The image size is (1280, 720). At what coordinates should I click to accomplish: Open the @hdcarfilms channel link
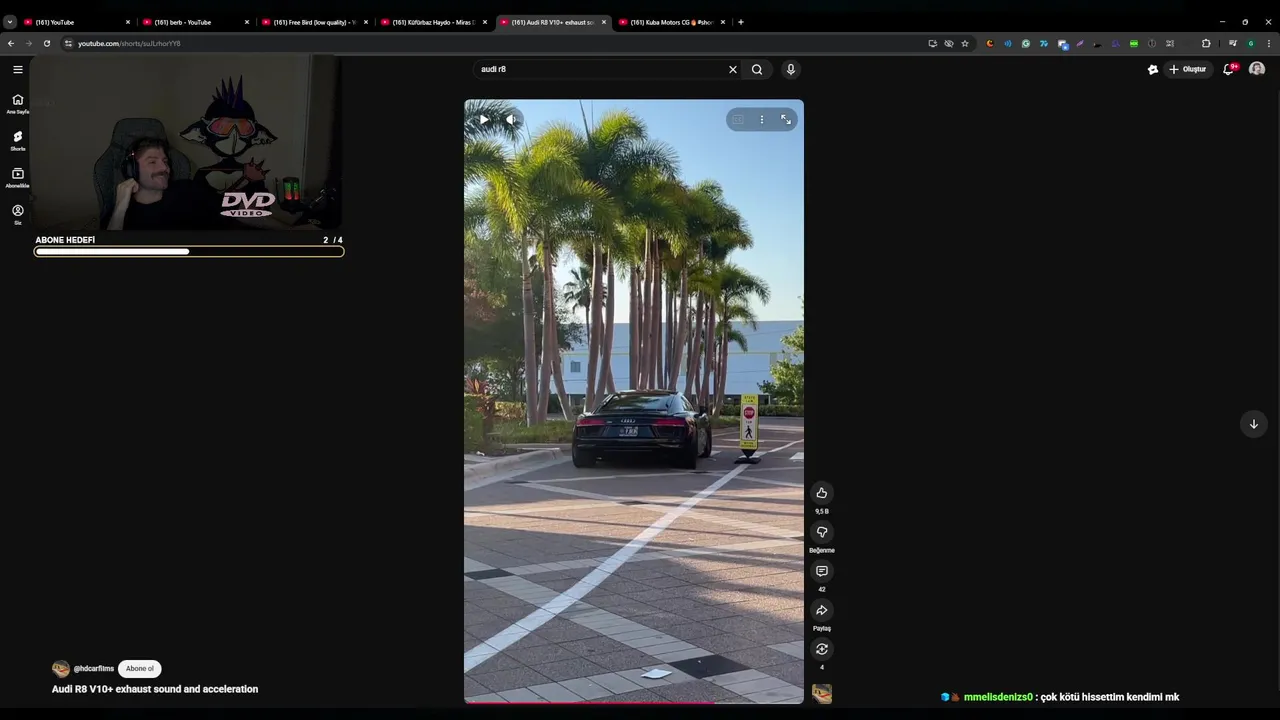94,669
